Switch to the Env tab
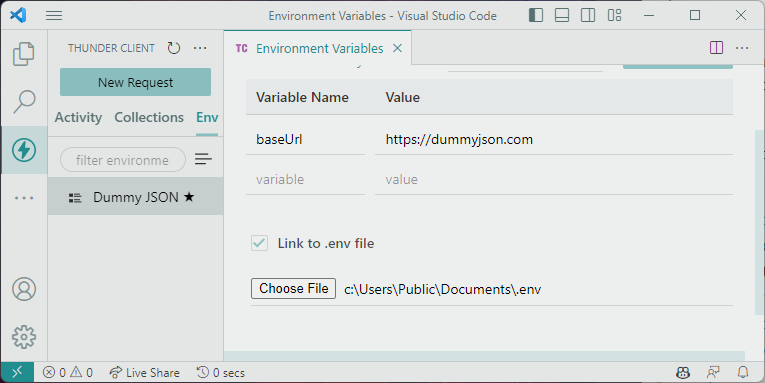This screenshot has height=383, width=765. click(x=207, y=117)
